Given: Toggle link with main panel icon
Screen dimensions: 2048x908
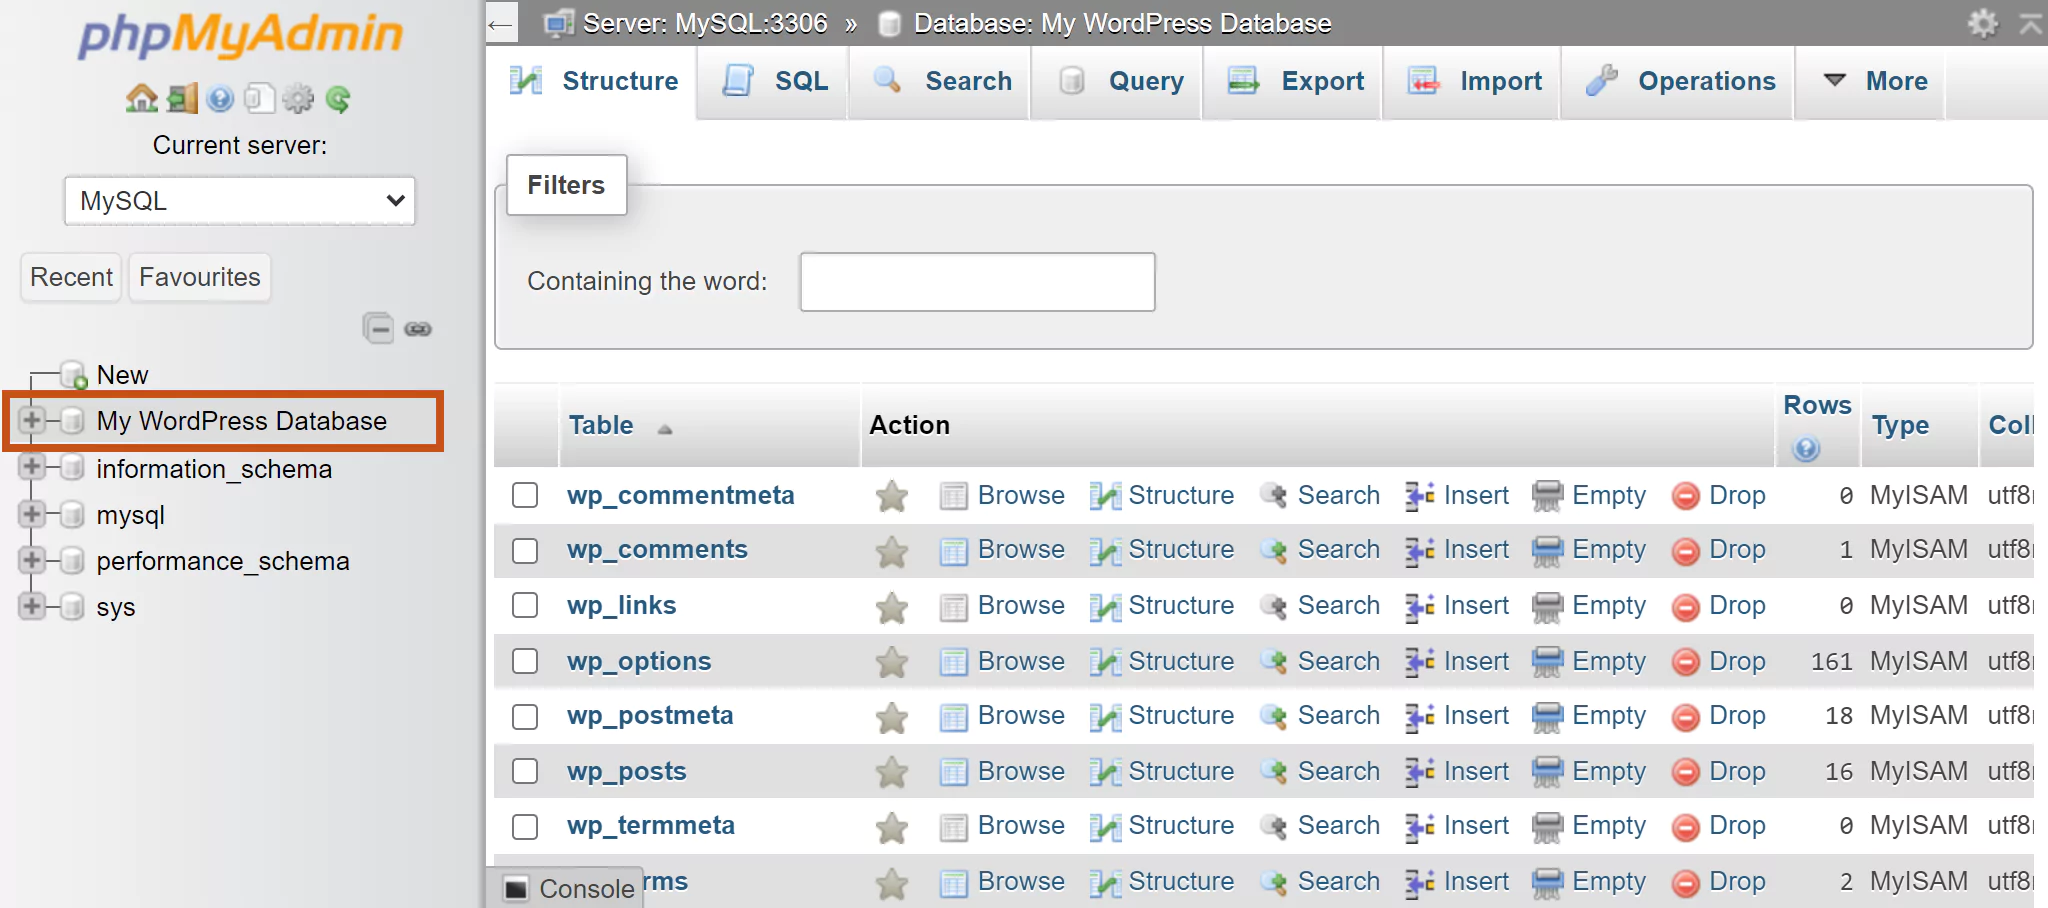Looking at the screenshot, I should coord(418,328).
